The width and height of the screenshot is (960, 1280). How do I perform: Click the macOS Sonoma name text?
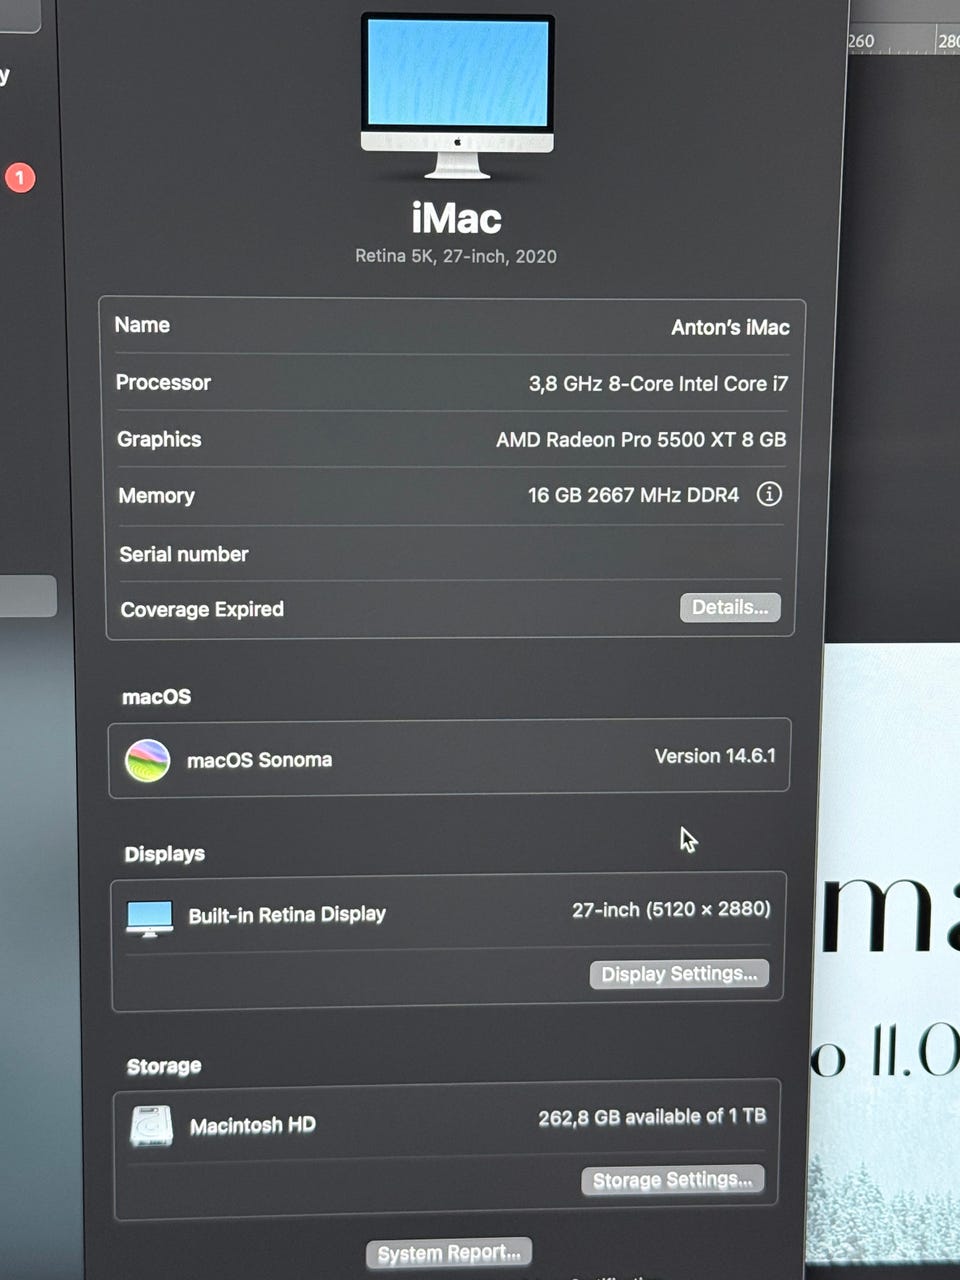pos(259,760)
